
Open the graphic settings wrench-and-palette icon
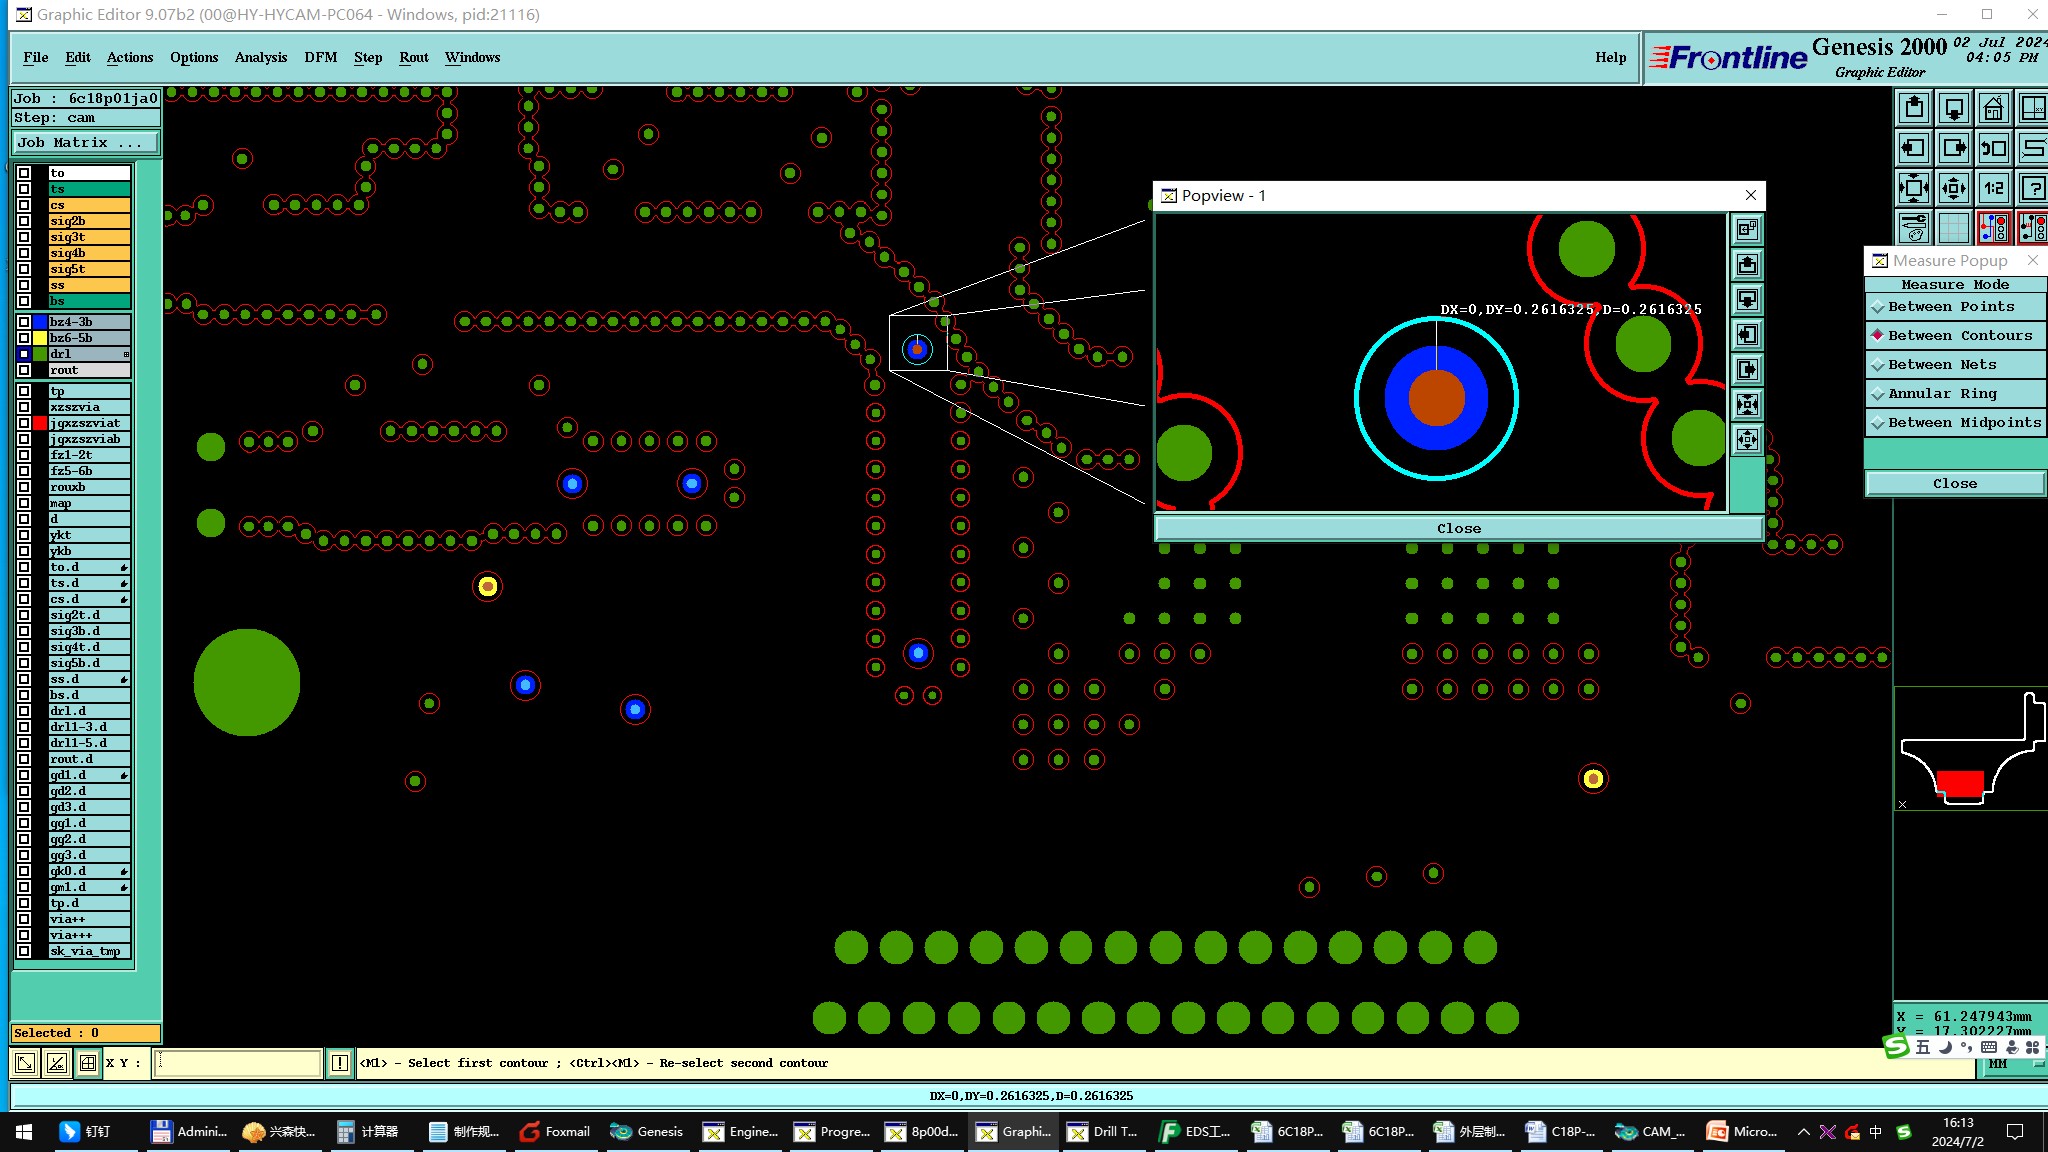[x=1913, y=228]
